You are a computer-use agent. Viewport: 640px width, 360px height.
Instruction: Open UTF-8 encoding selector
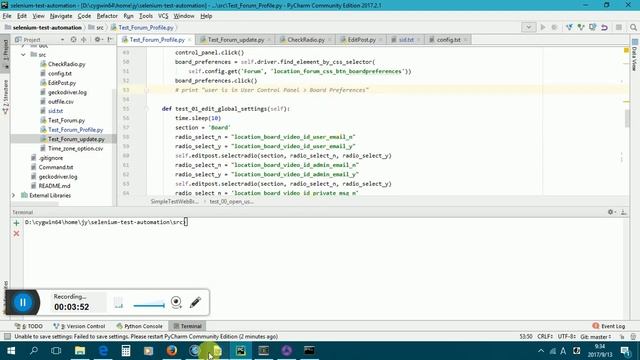(x=567, y=336)
